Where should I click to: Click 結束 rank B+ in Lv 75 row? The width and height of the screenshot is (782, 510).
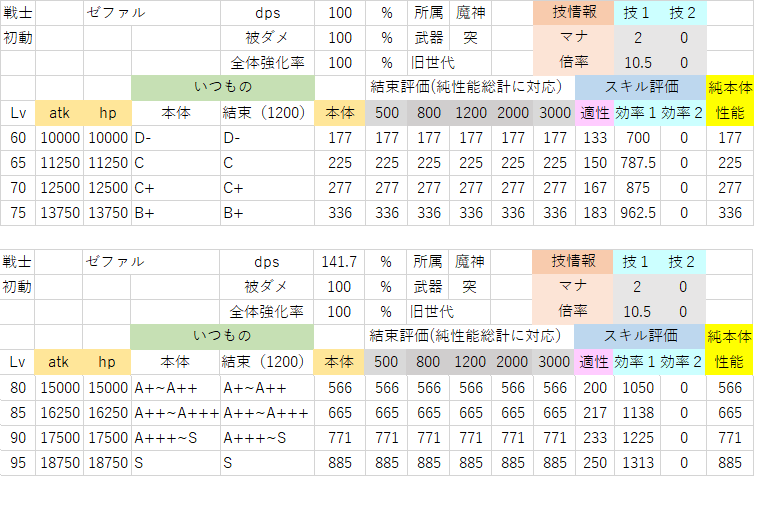pyautogui.click(x=267, y=213)
